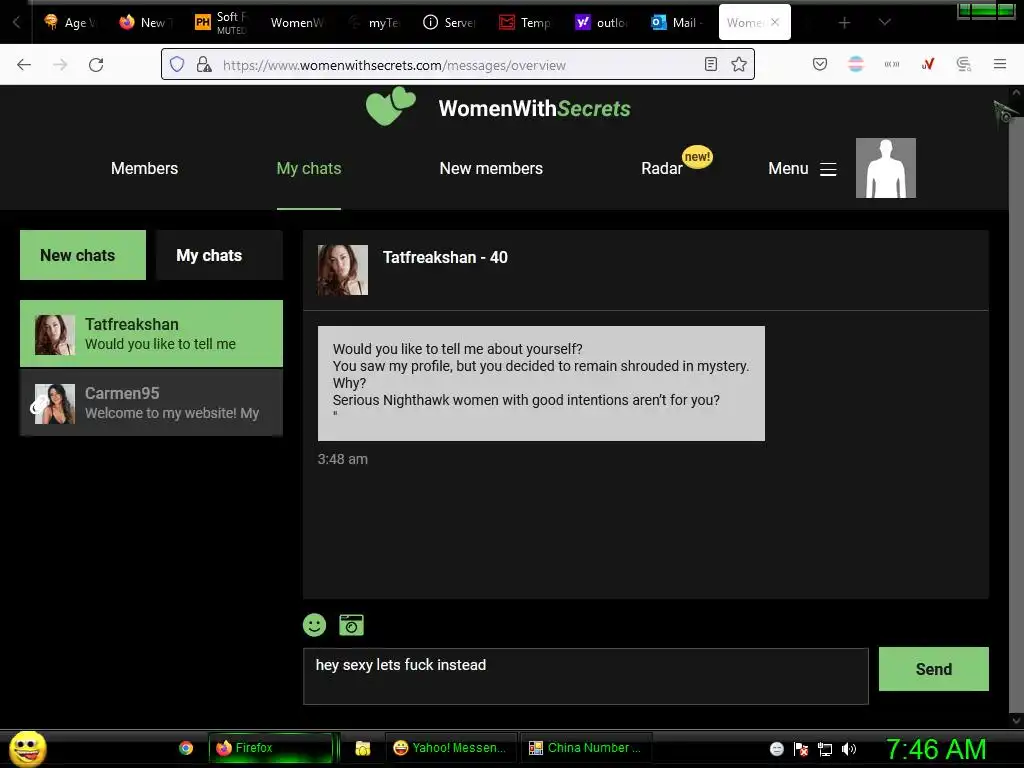Select the My chats list button
The height and width of the screenshot is (768, 1024).
[x=219, y=255]
